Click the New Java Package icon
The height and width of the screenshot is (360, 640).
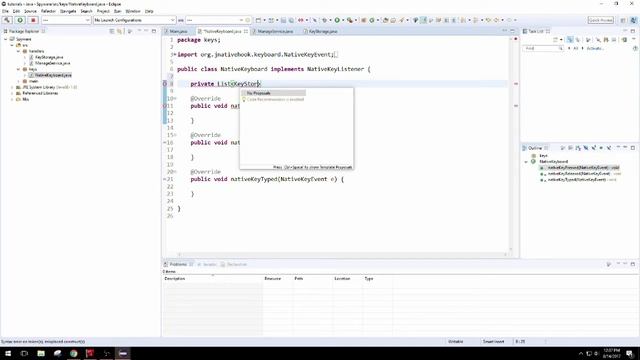coord(364,20)
